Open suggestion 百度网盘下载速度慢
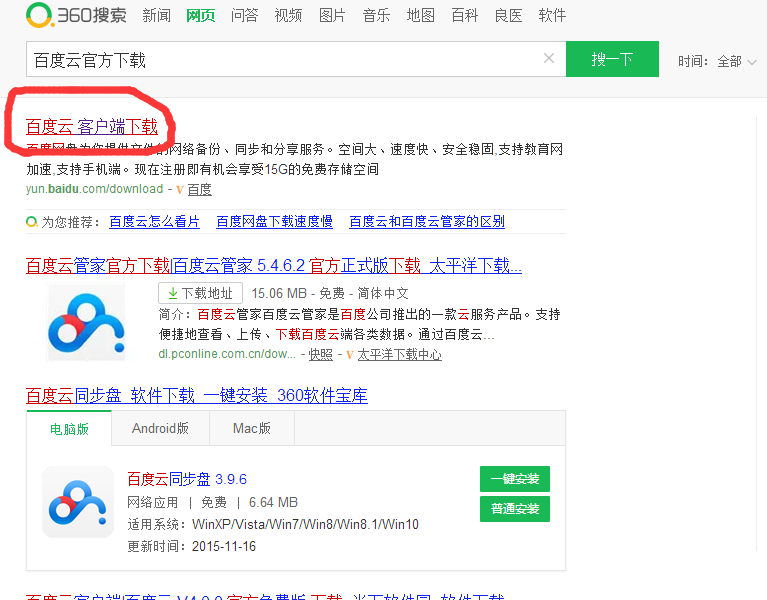The width and height of the screenshot is (767, 600). [x=274, y=222]
